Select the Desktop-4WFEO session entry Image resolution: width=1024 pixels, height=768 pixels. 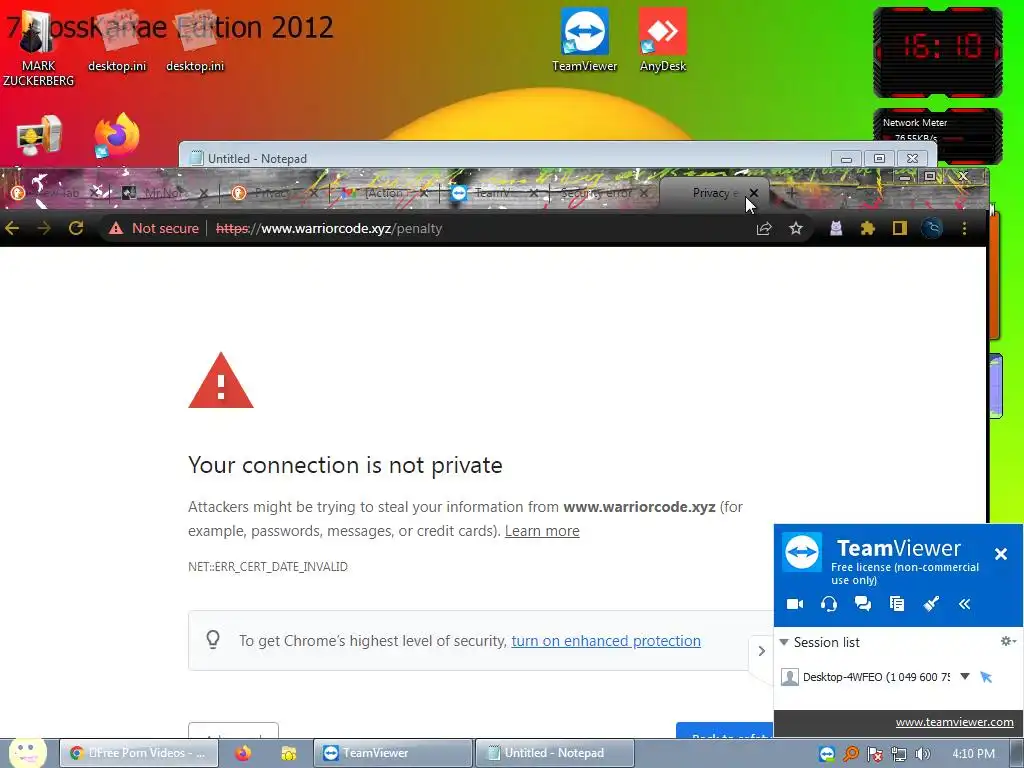point(876,677)
